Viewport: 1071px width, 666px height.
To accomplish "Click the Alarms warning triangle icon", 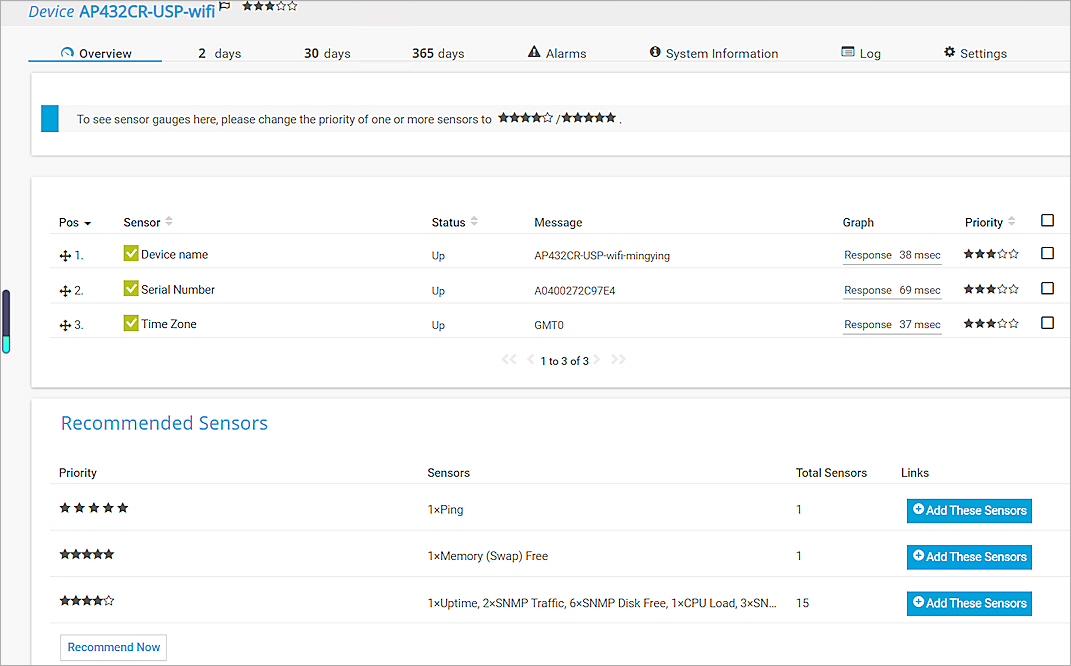I will point(533,53).
